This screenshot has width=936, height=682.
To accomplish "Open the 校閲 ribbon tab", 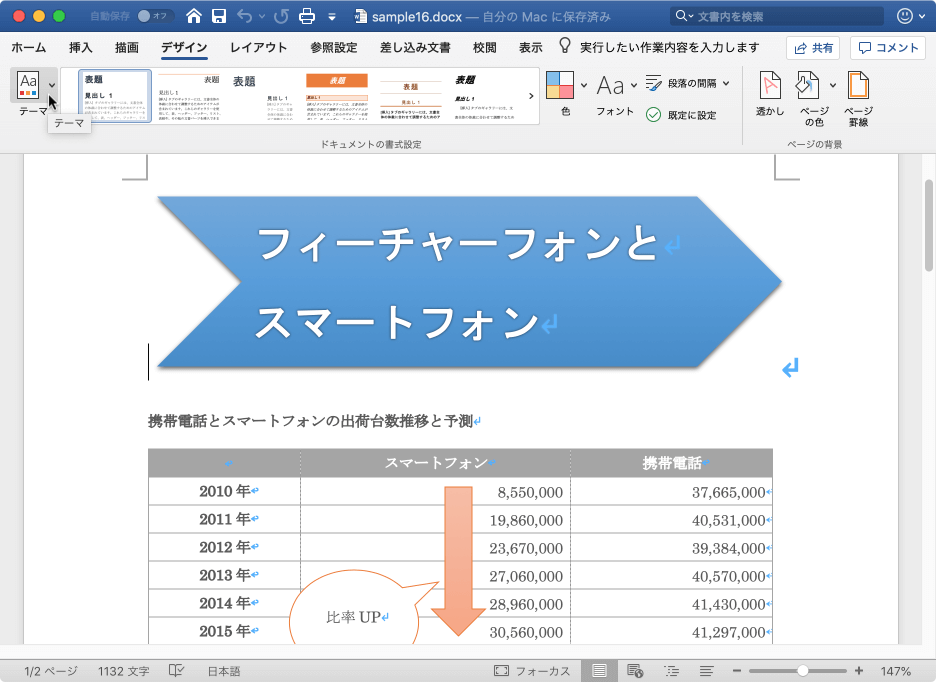I will point(483,46).
